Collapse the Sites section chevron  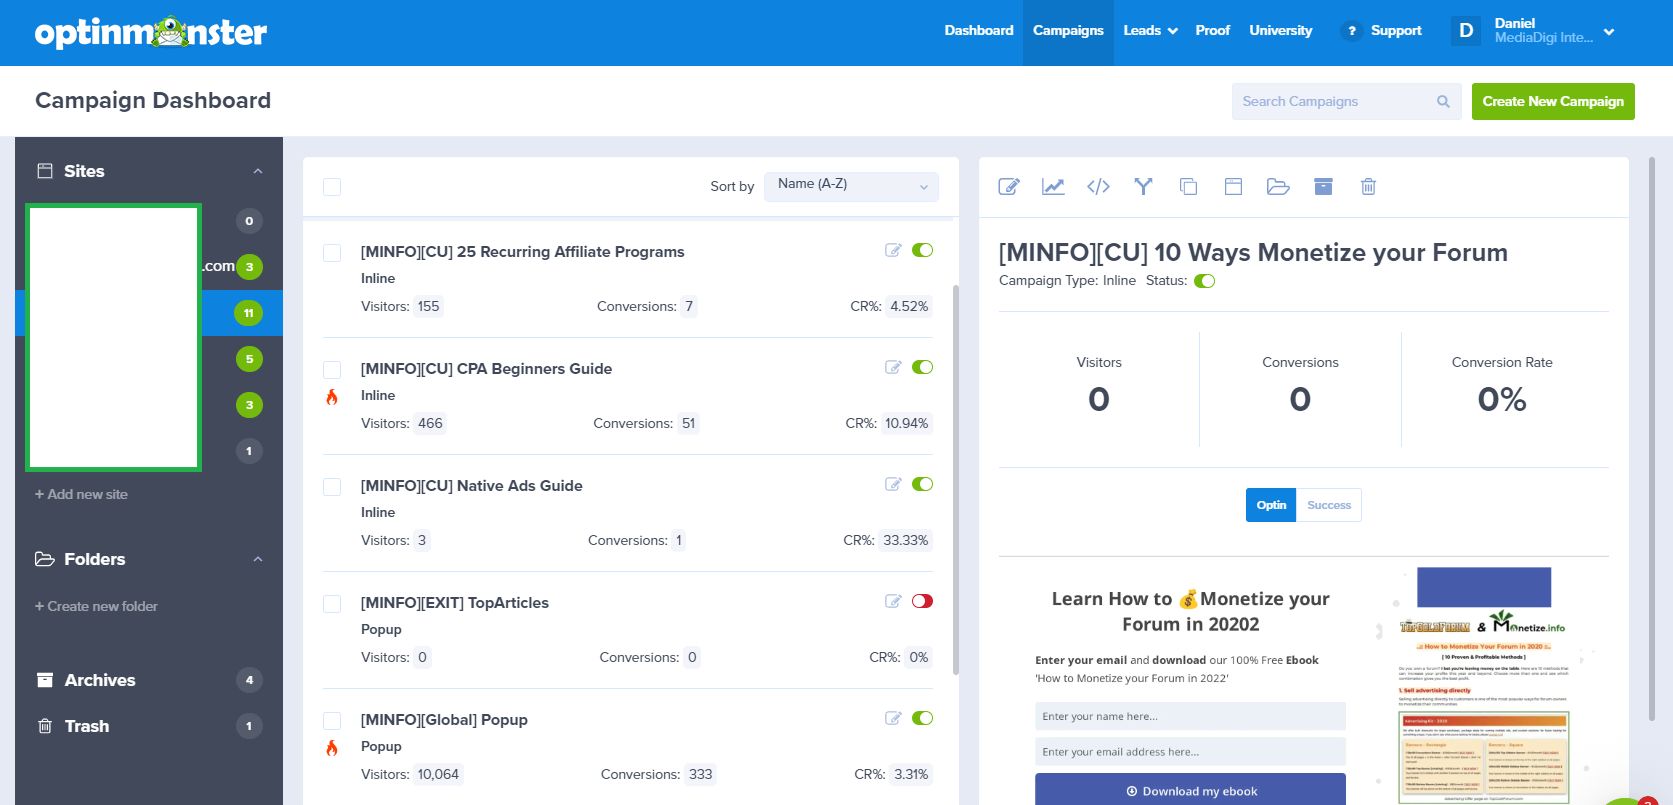tap(258, 171)
